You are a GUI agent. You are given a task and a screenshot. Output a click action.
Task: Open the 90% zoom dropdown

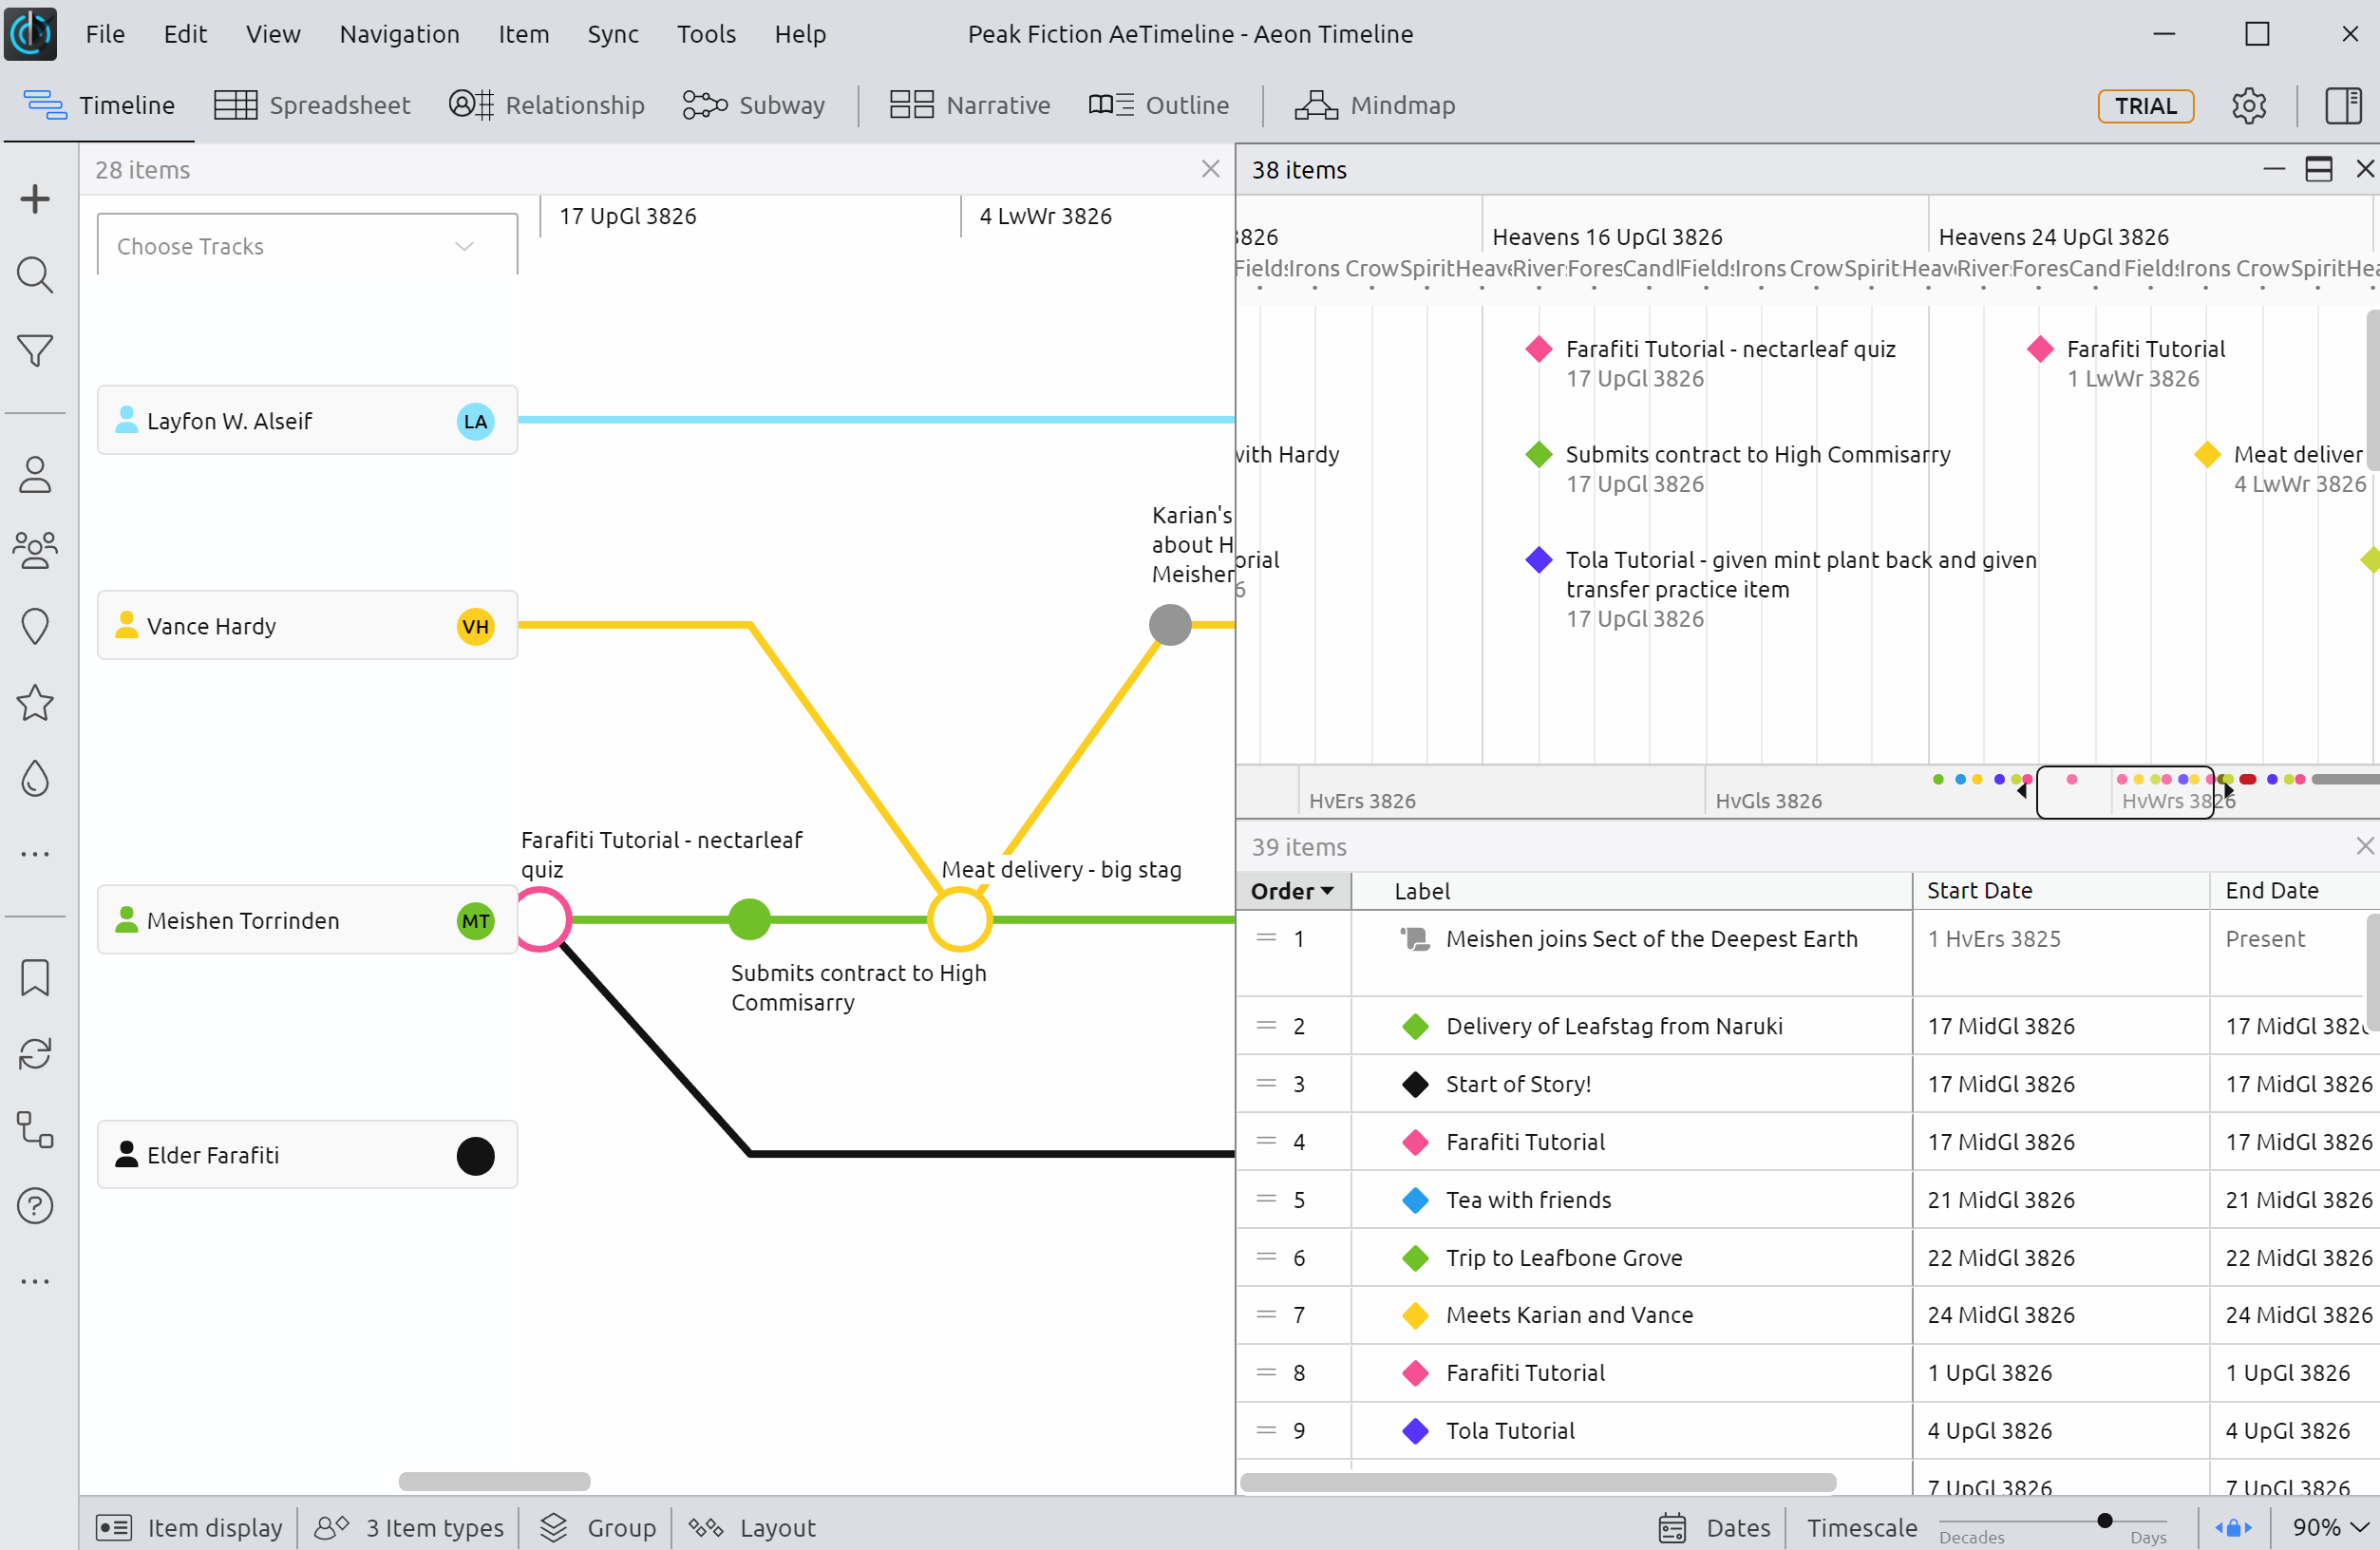click(2329, 1527)
